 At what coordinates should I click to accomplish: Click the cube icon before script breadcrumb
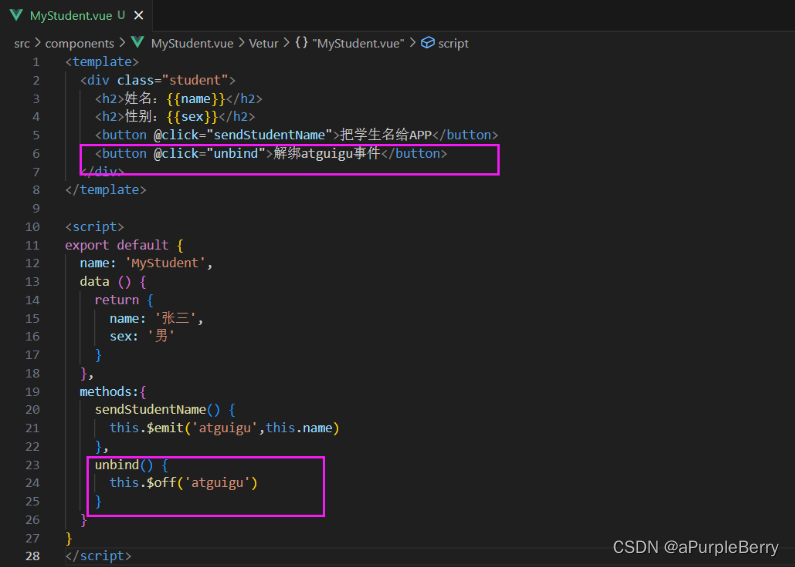click(428, 43)
